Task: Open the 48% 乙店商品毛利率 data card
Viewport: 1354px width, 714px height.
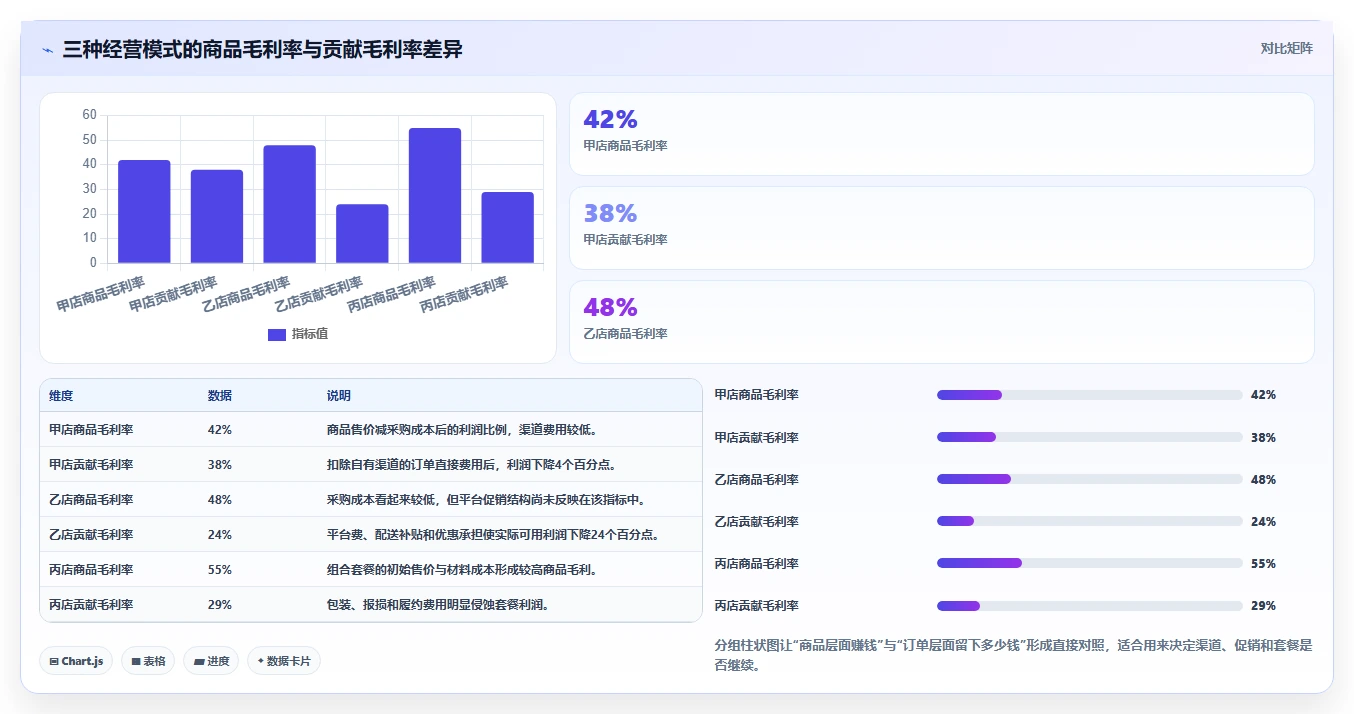Action: pos(941,322)
